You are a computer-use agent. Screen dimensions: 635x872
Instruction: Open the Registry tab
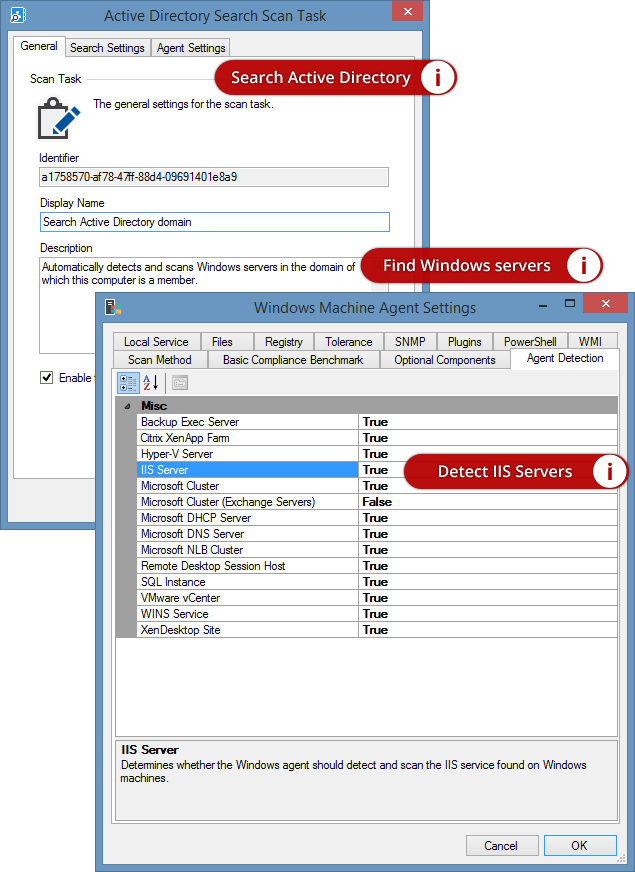click(284, 341)
